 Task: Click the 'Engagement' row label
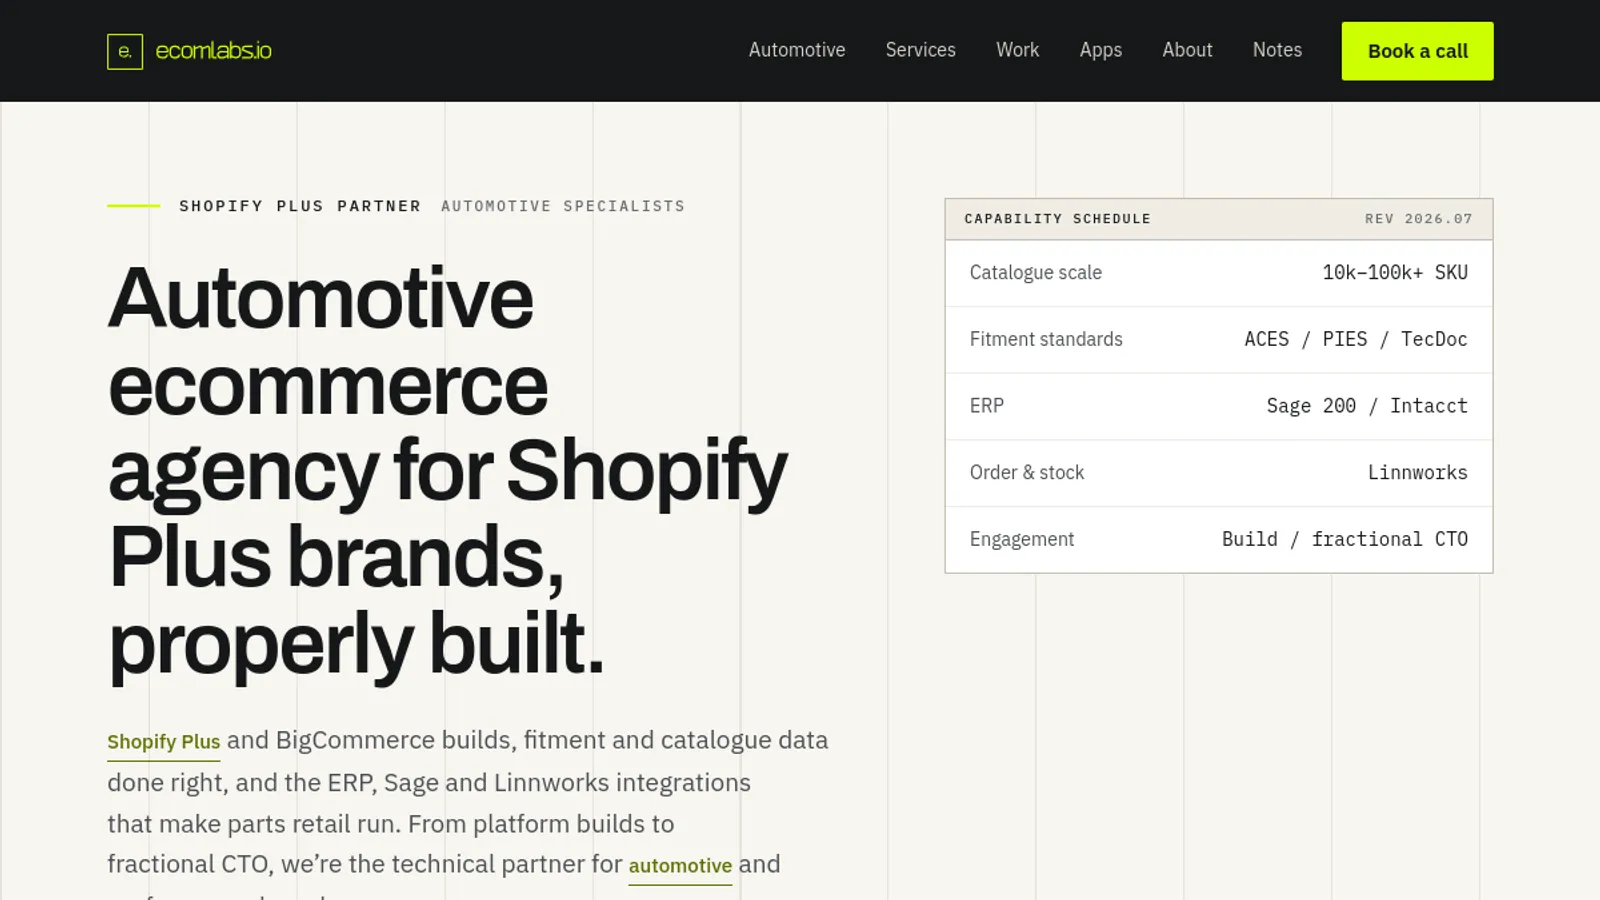(1022, 540)
